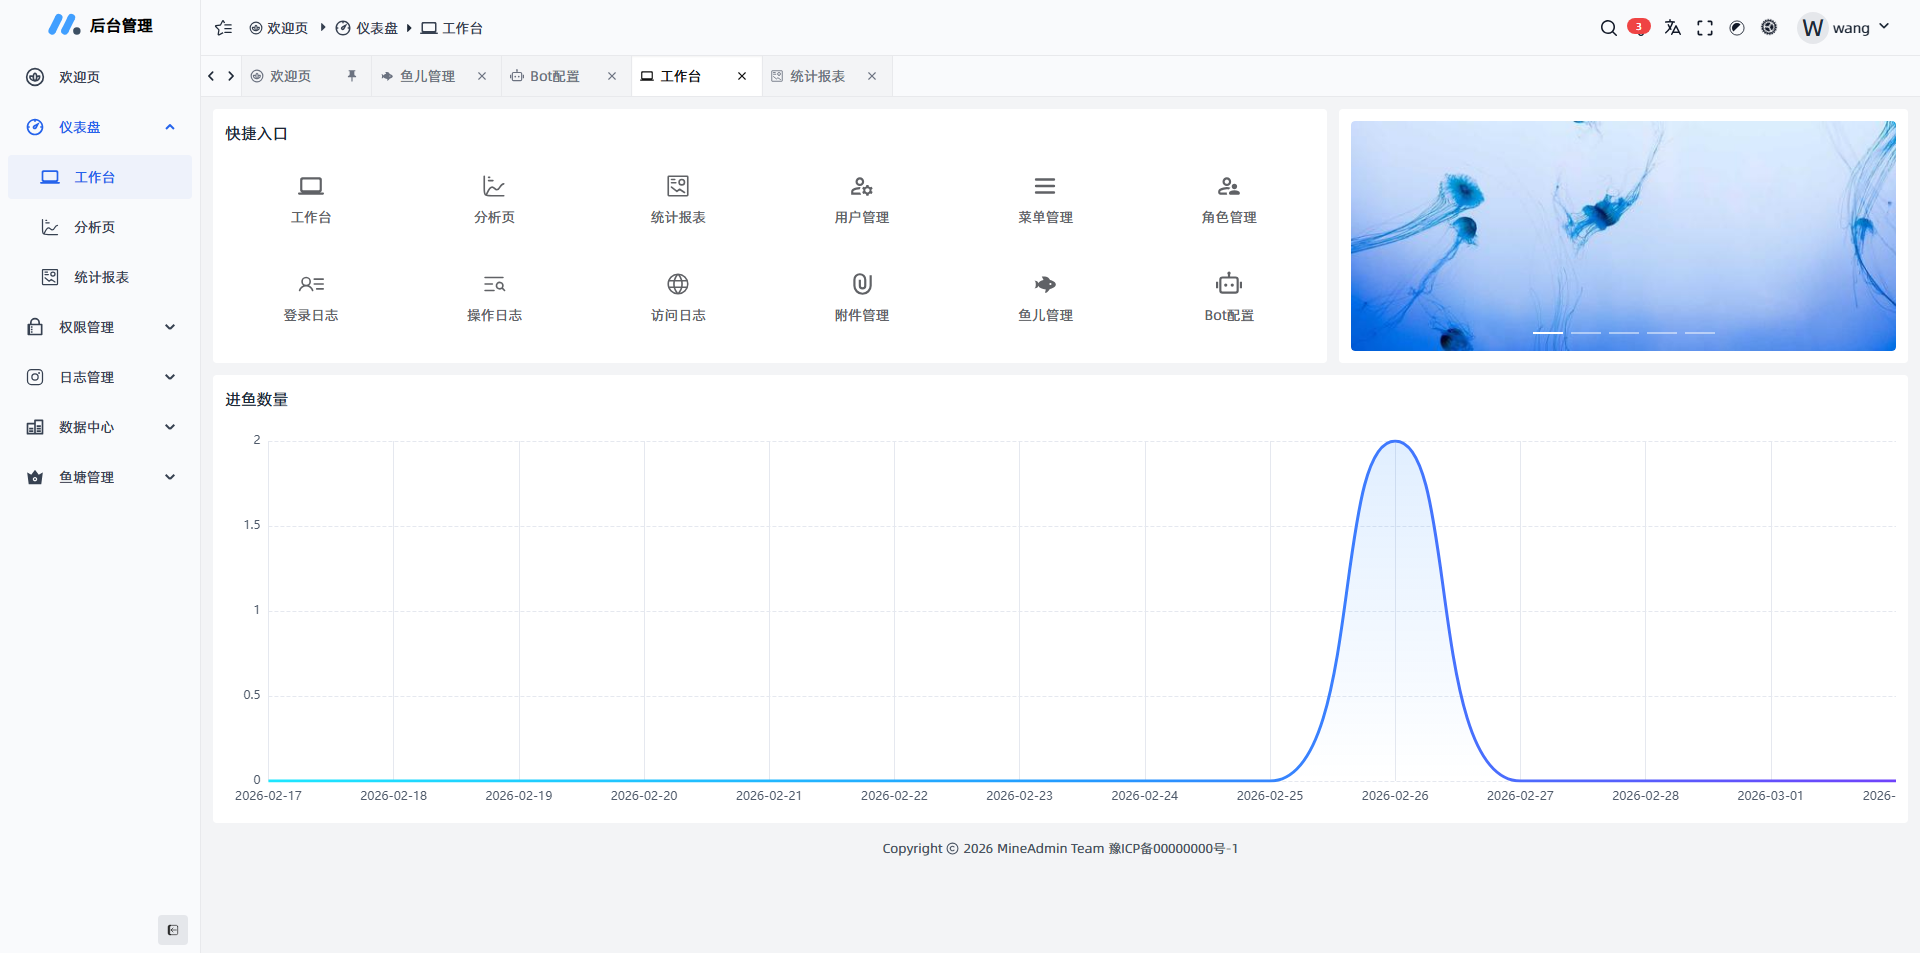The height and width of the screenshot is (953, 1920).
Task: Click the language translation icon
Action: (x=1672, y=28)
